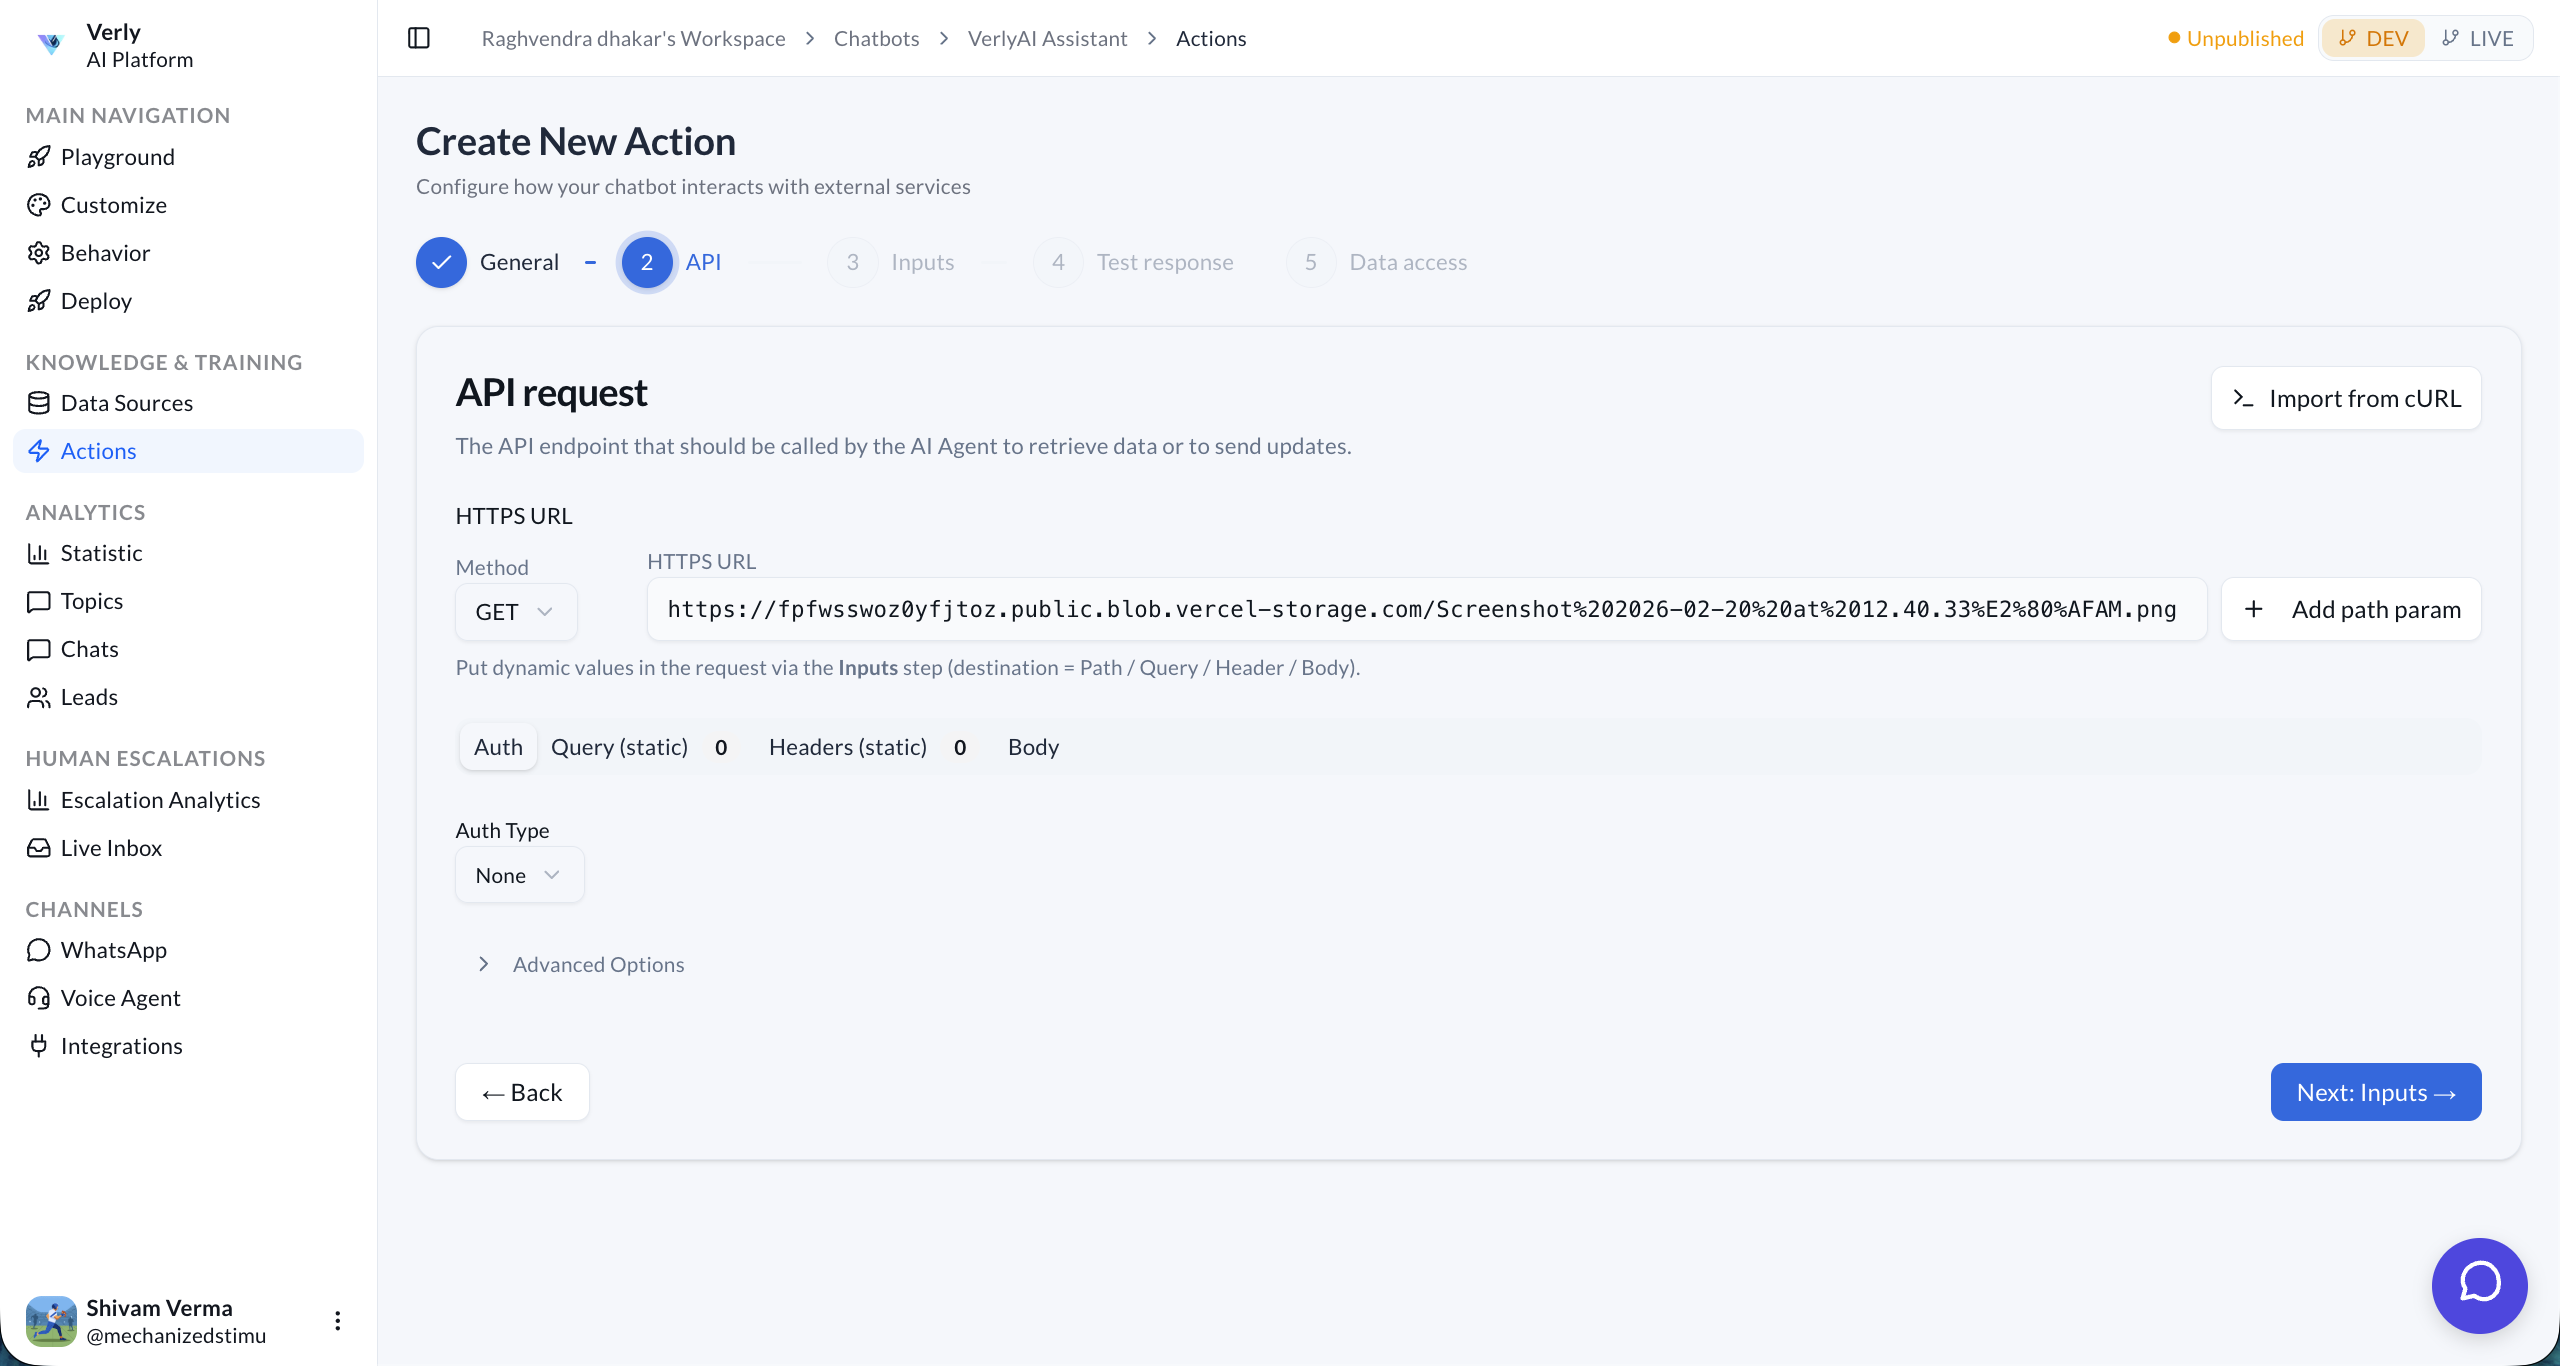Switch to the Headers (static) tab
The height and width of the screenshot is (1366, 2560).
point(848,746)
